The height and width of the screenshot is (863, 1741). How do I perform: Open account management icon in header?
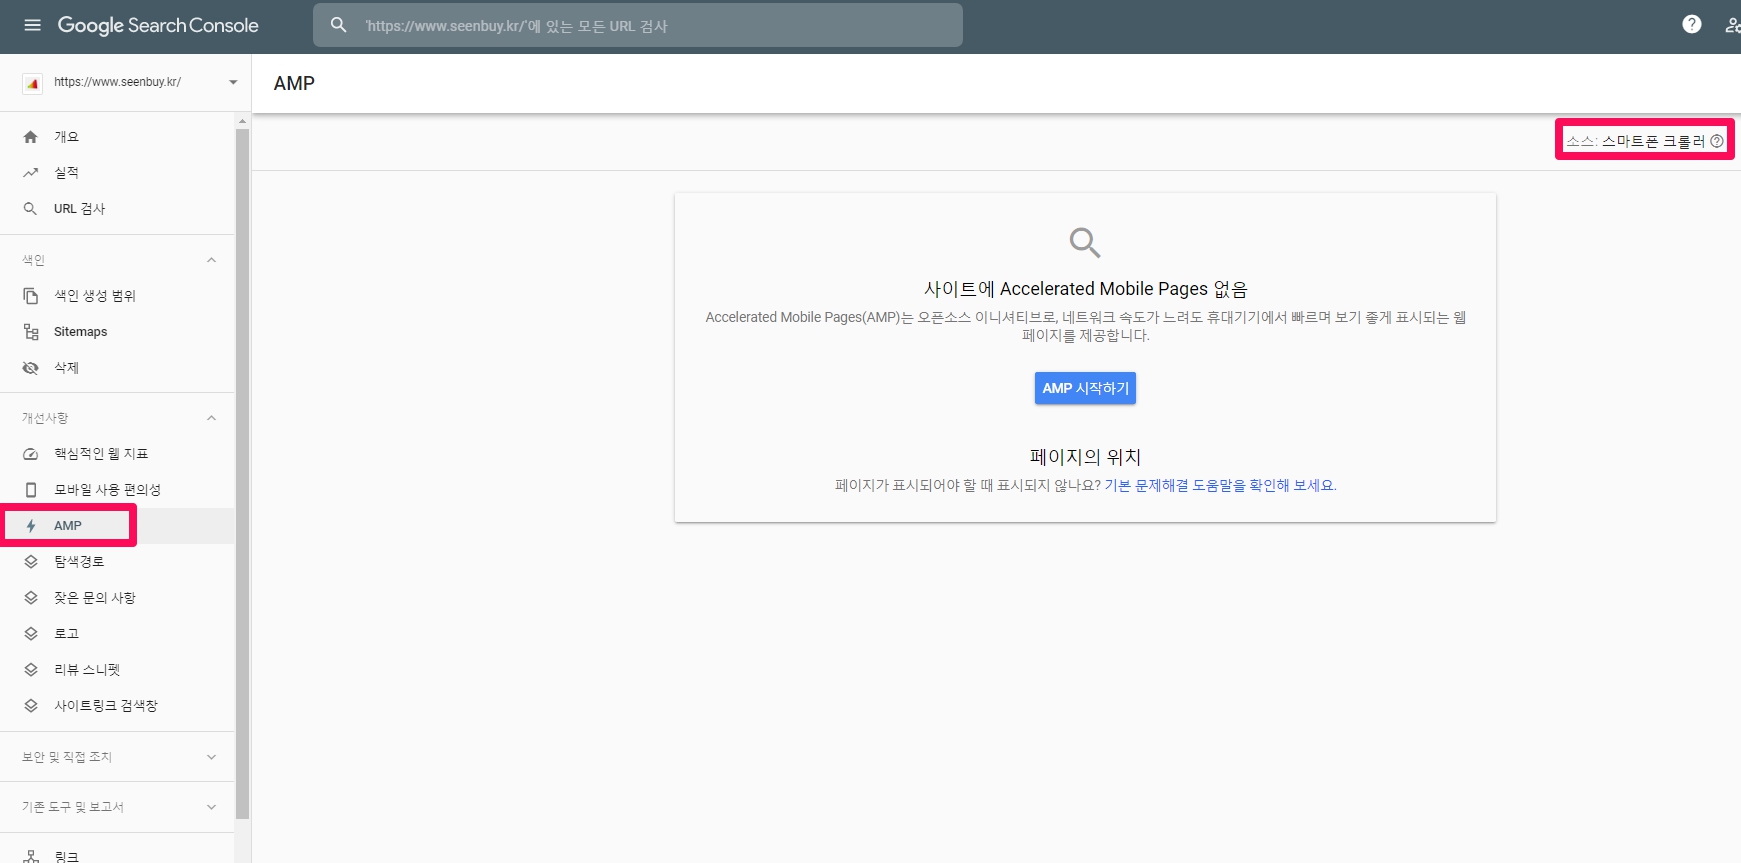click(x=1731, y=25)
